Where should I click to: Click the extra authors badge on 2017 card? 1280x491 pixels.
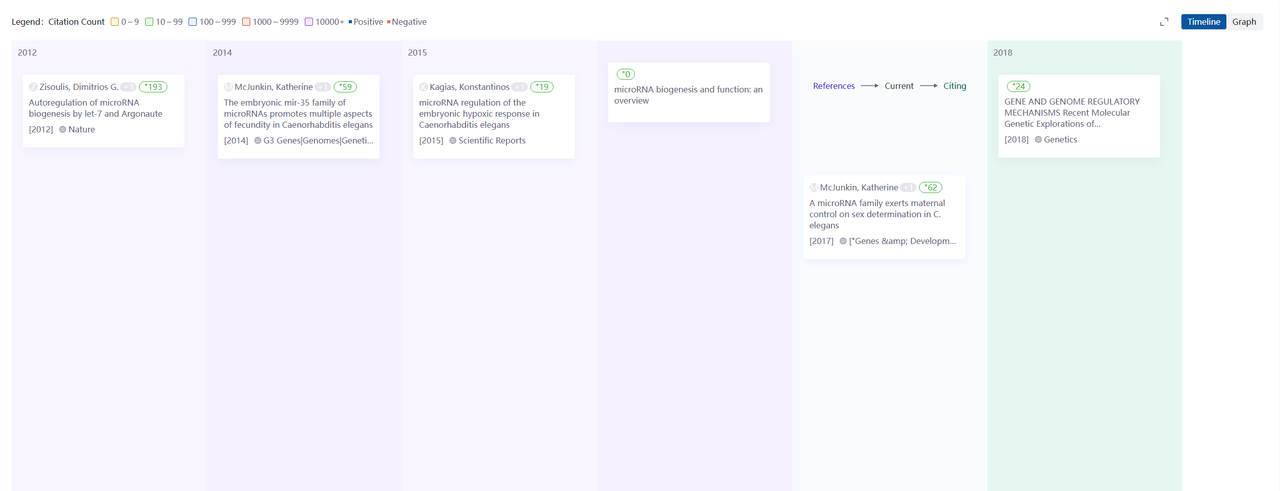click(908, 188)
